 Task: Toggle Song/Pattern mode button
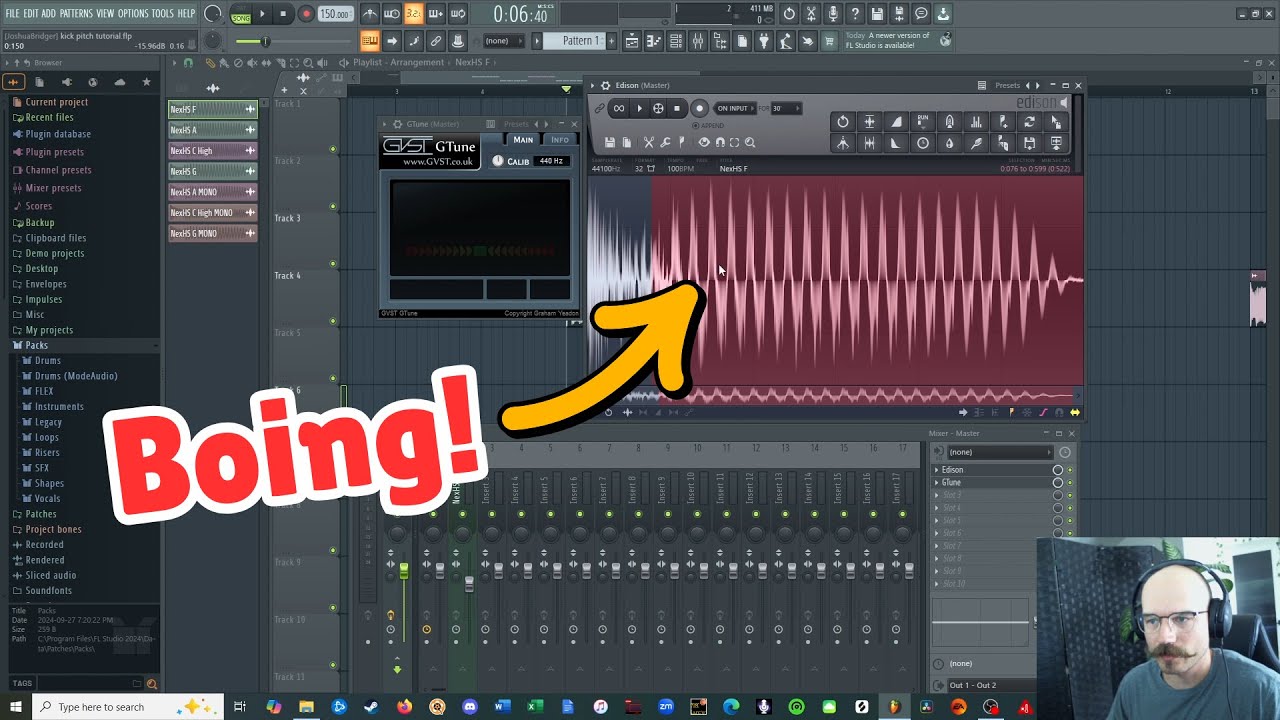[241, 15]
